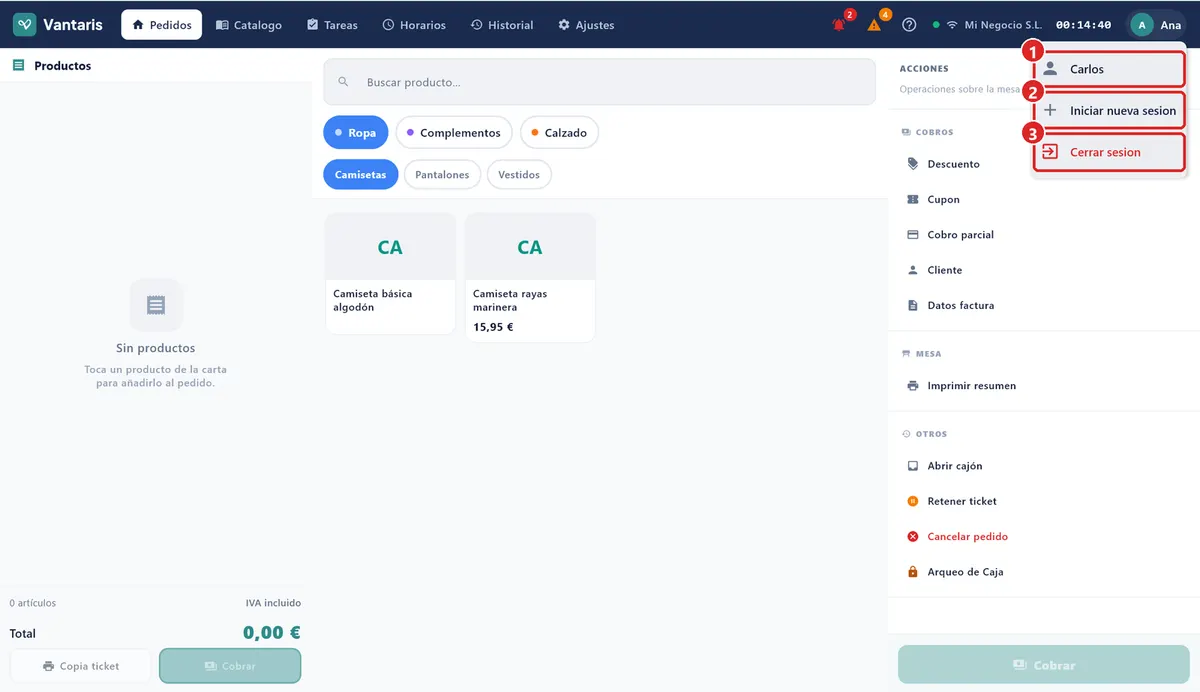Add Camiseta básica algodón to order
The width and height of the screenshot is (1200, 692).
tap(390, 273)
